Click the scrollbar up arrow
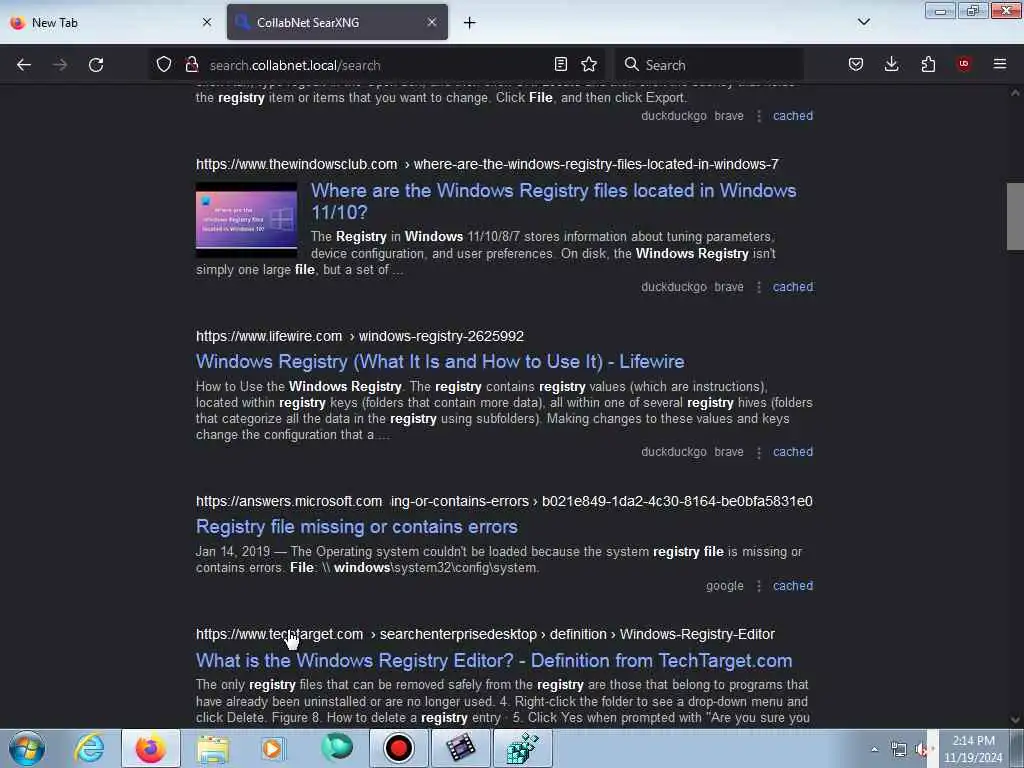 1015,93
